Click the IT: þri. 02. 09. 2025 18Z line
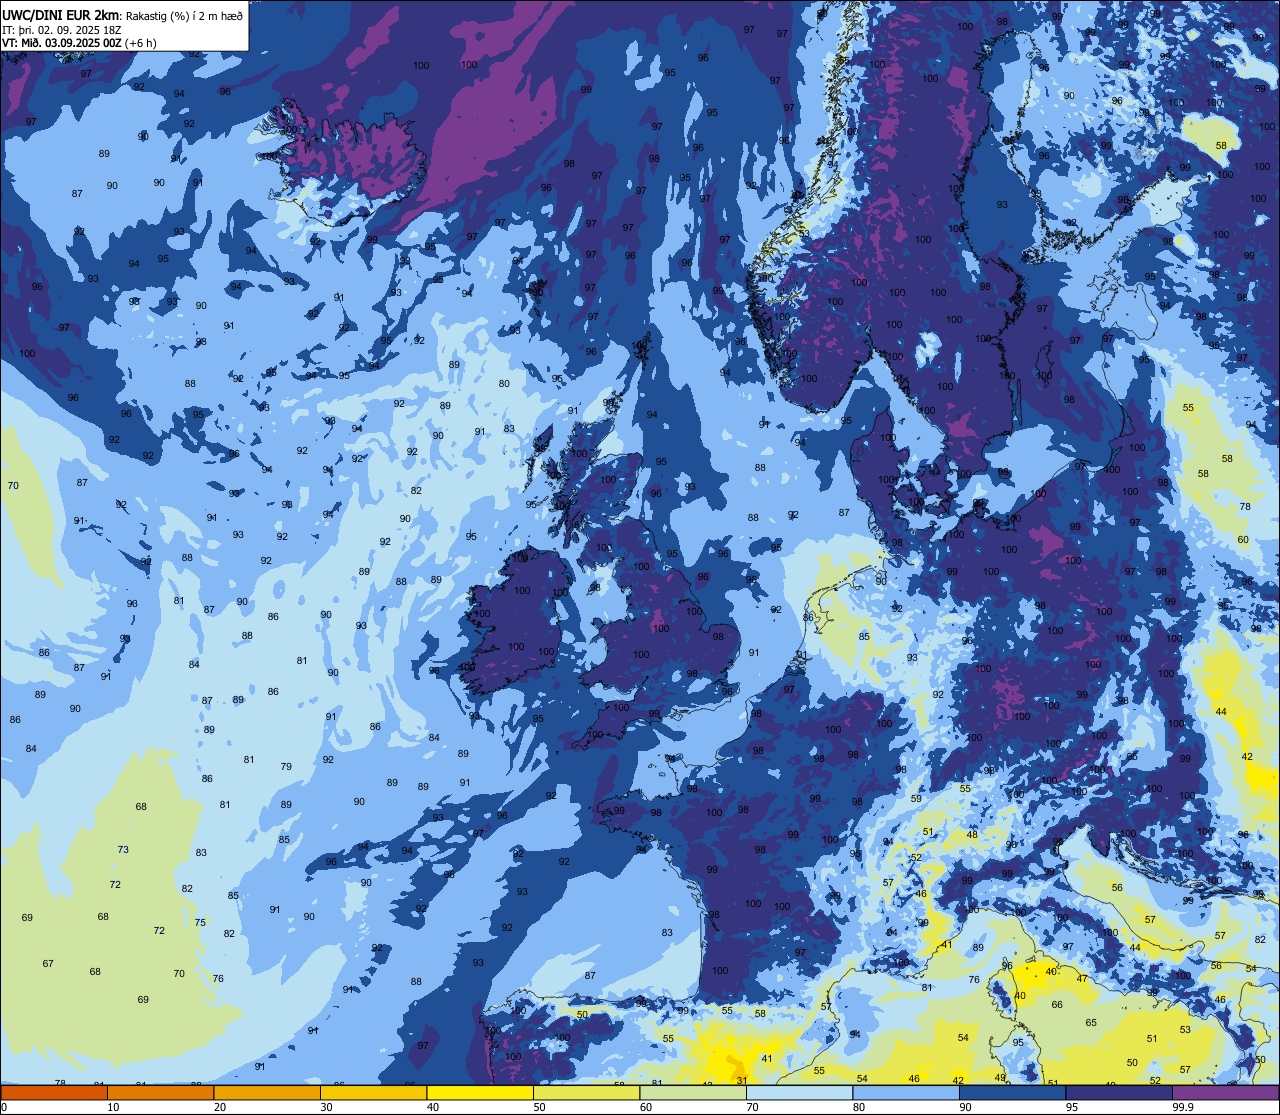 tap(62, 29)
